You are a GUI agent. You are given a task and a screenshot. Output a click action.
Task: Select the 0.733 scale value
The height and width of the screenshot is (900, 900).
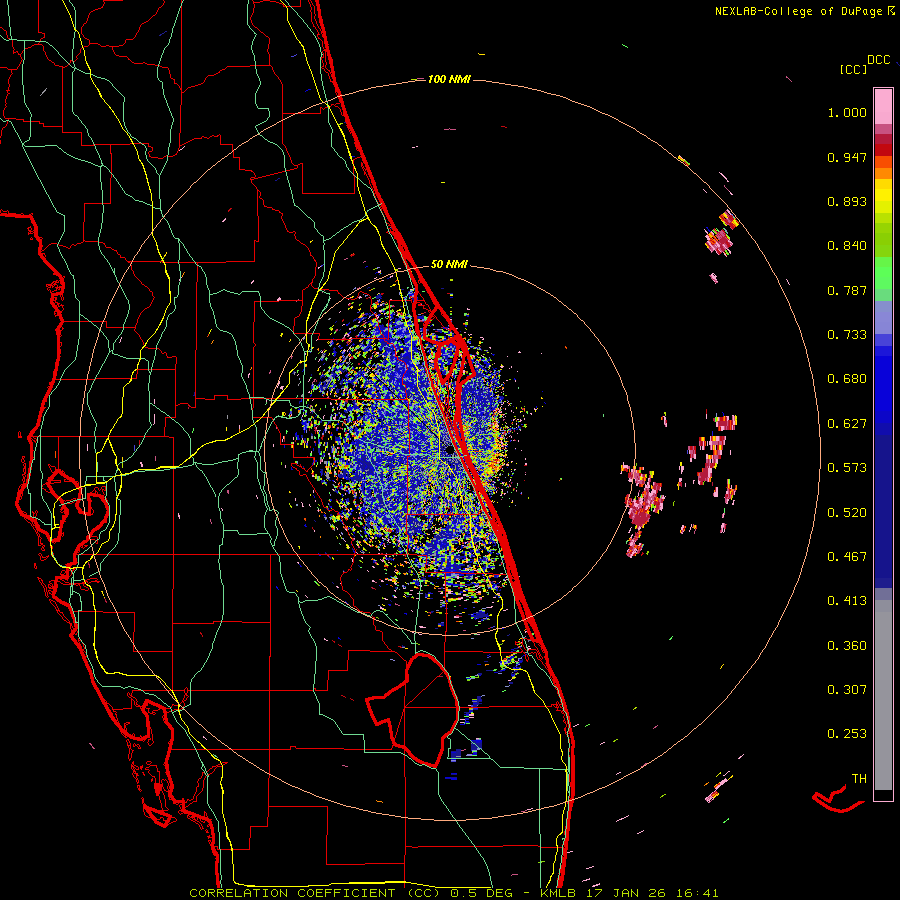[x=847, y=335]
